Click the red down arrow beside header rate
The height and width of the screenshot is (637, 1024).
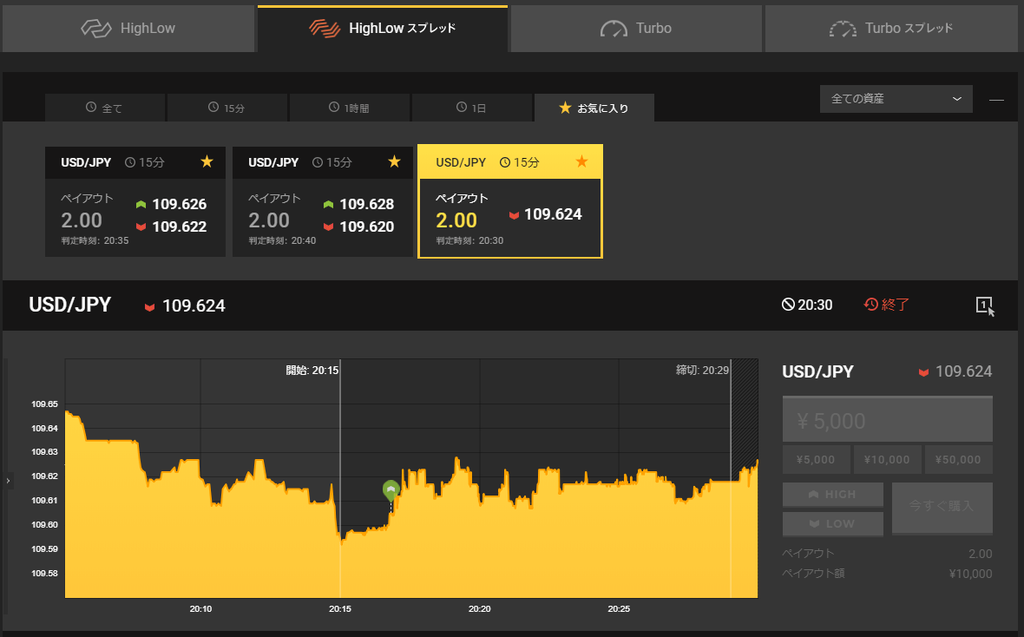tap(150, 306)
